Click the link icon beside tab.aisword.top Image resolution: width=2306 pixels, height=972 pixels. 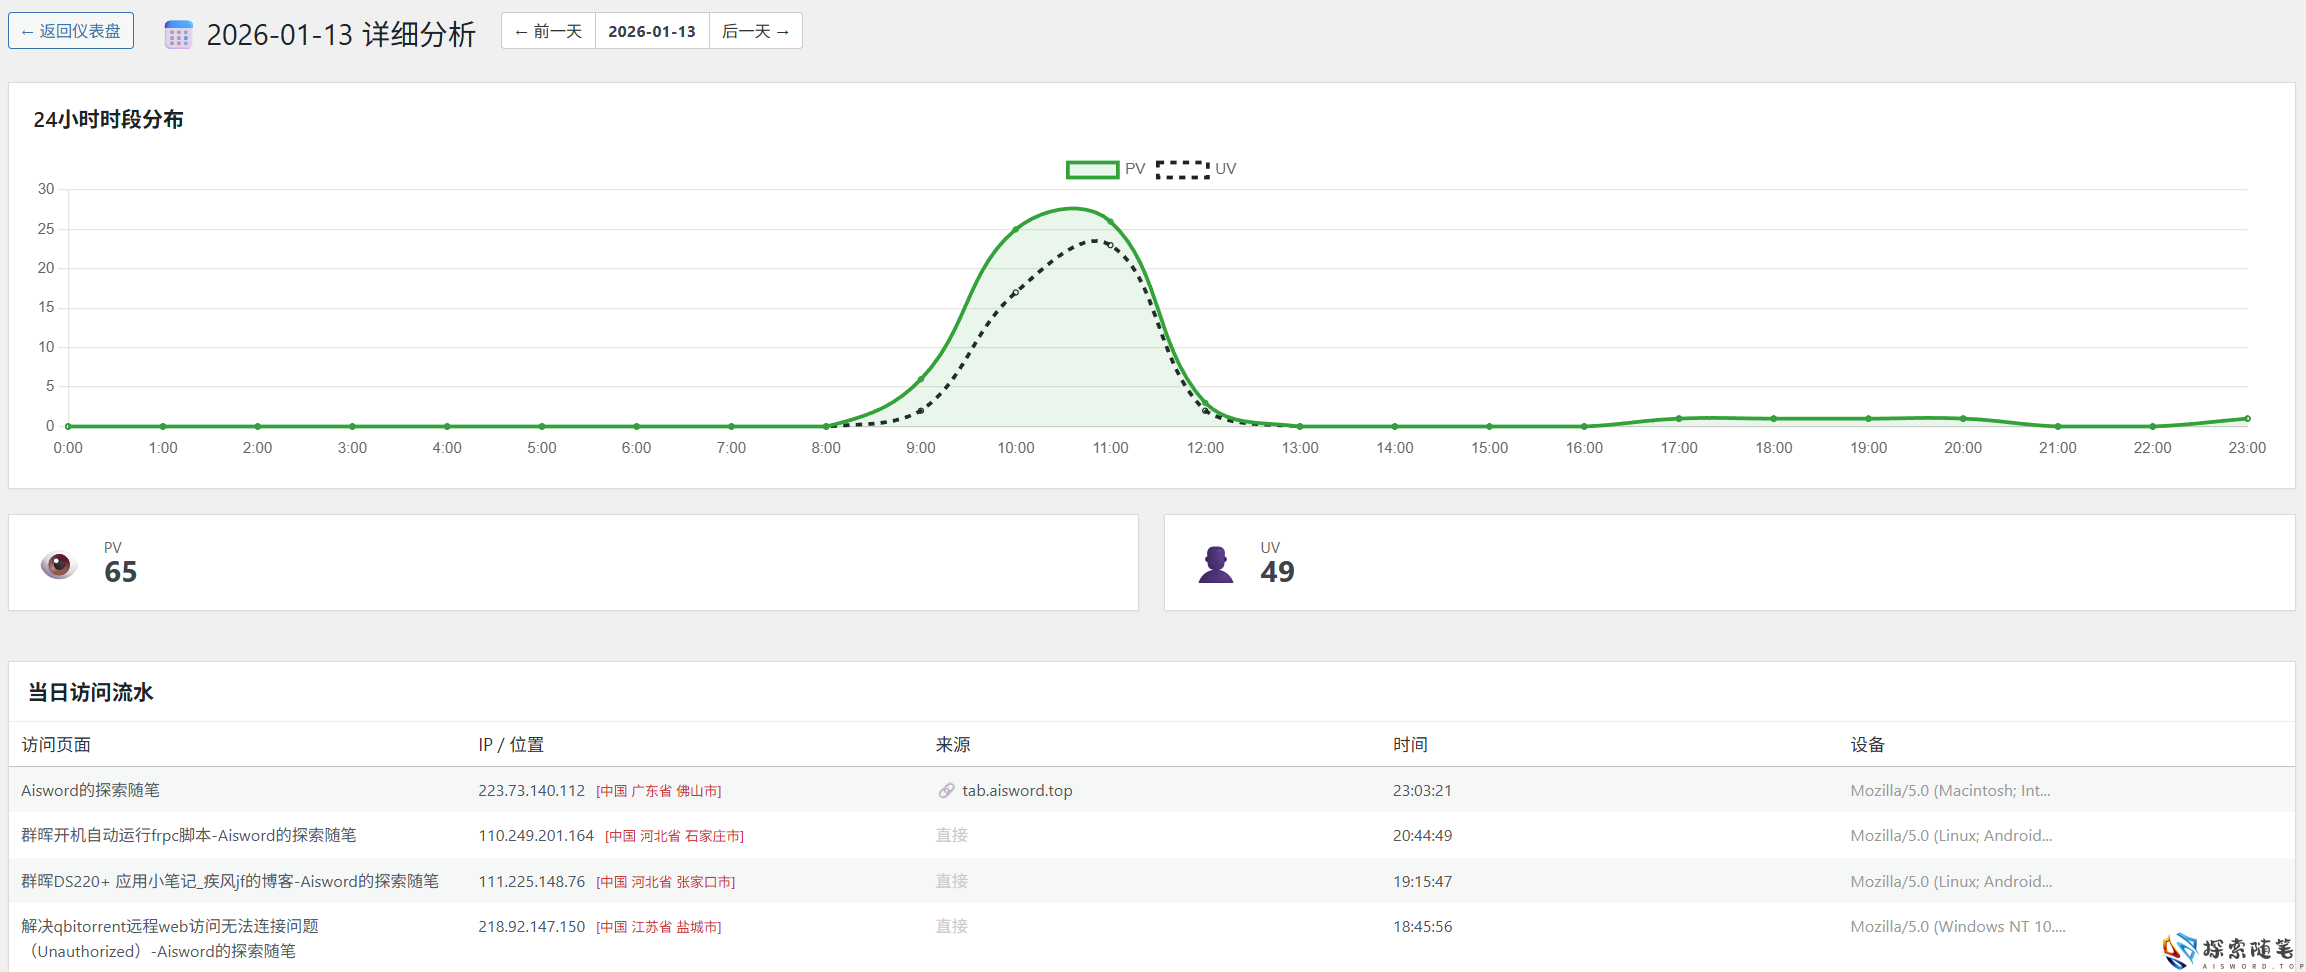point(946,791)
